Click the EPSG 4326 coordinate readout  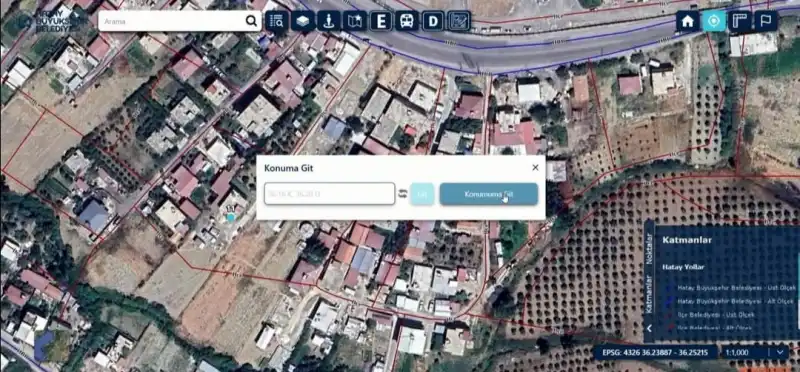(655, 352)
